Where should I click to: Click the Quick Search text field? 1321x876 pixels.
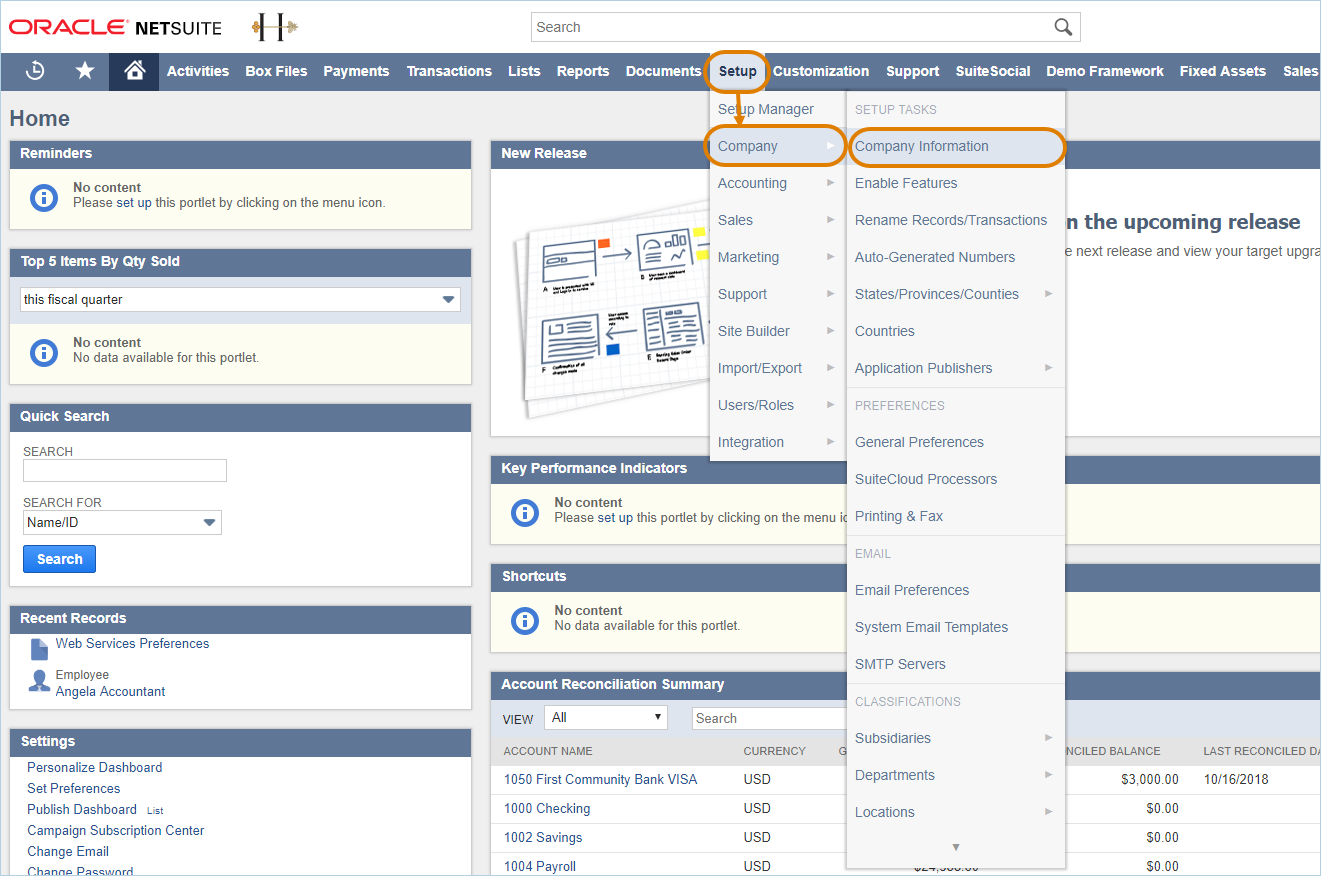tap(125, 470)
